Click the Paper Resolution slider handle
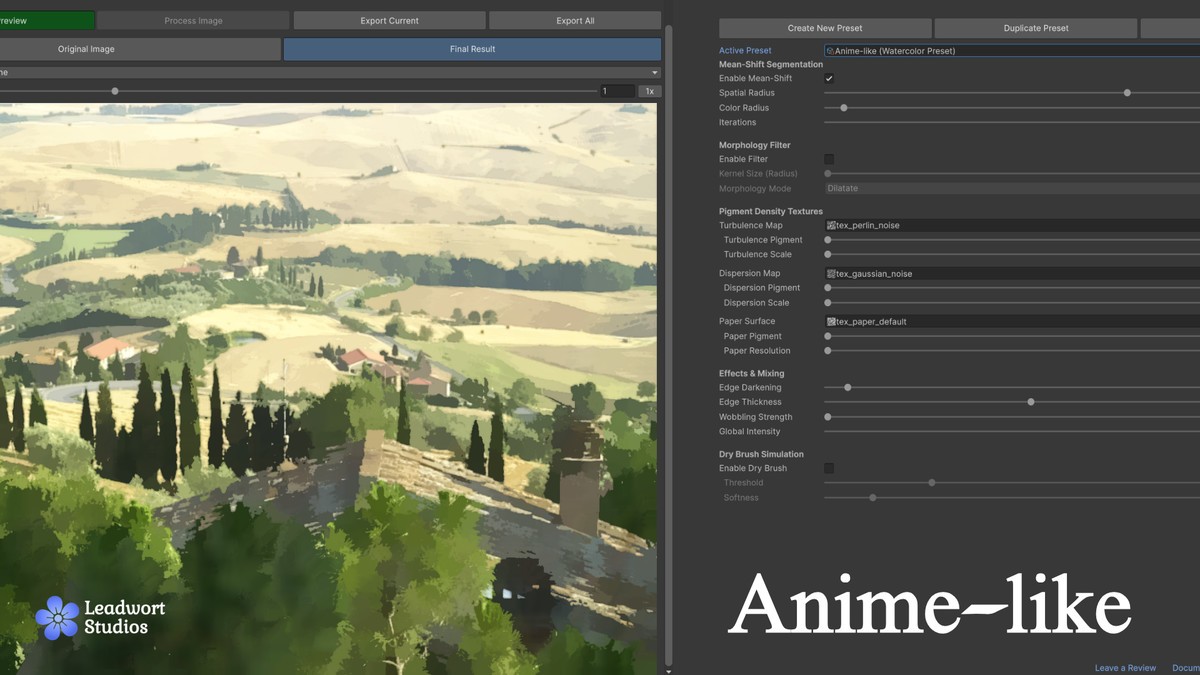The image size is (1200, 675). 828,351
